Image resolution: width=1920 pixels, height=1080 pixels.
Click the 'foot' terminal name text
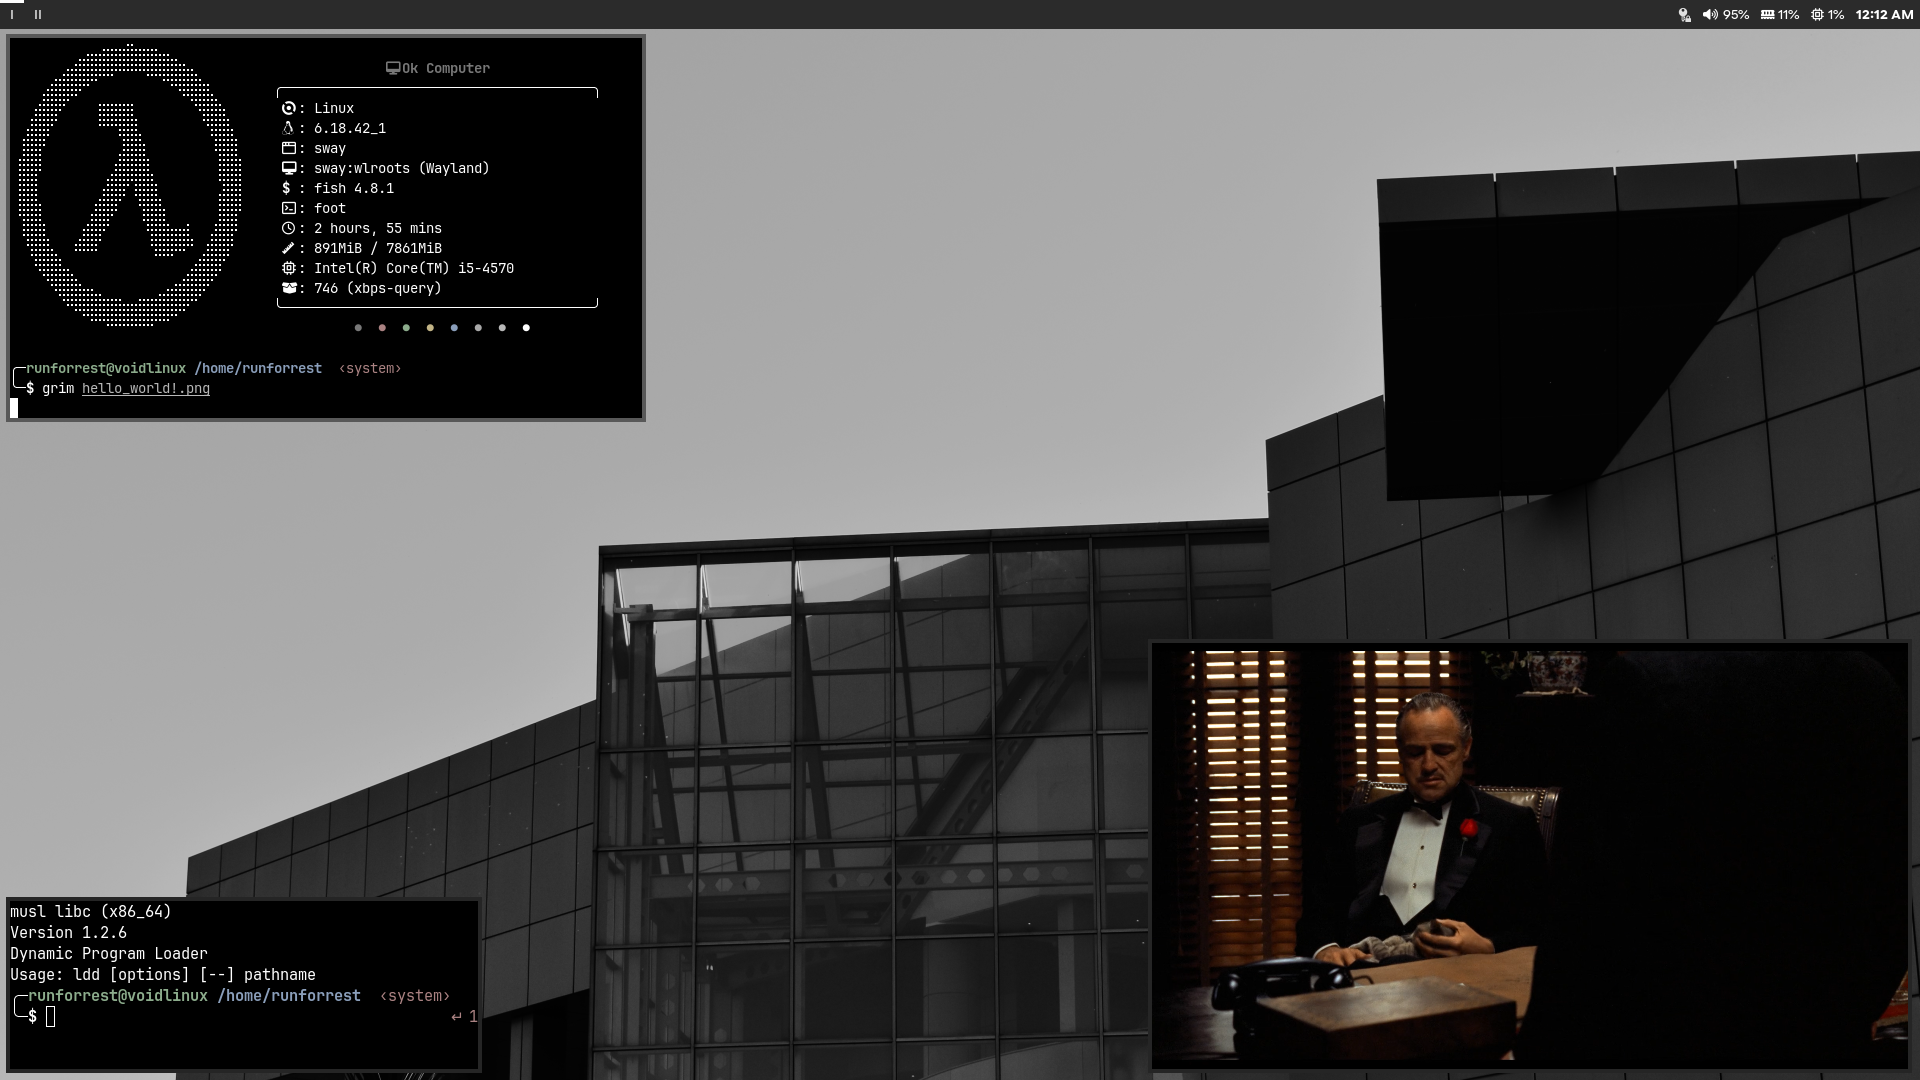(330, 208)
